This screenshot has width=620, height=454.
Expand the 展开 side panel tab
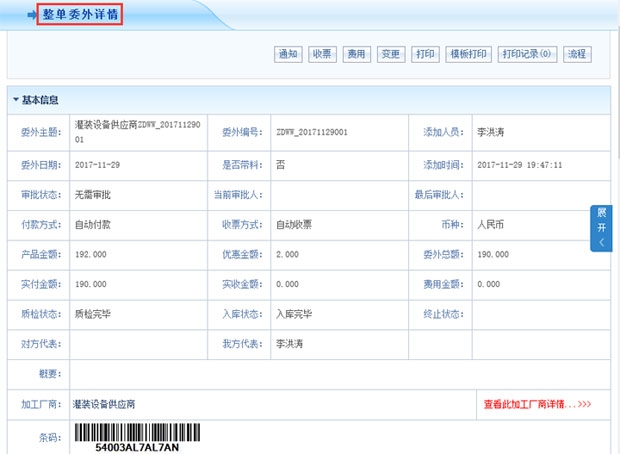coord(601,228)
